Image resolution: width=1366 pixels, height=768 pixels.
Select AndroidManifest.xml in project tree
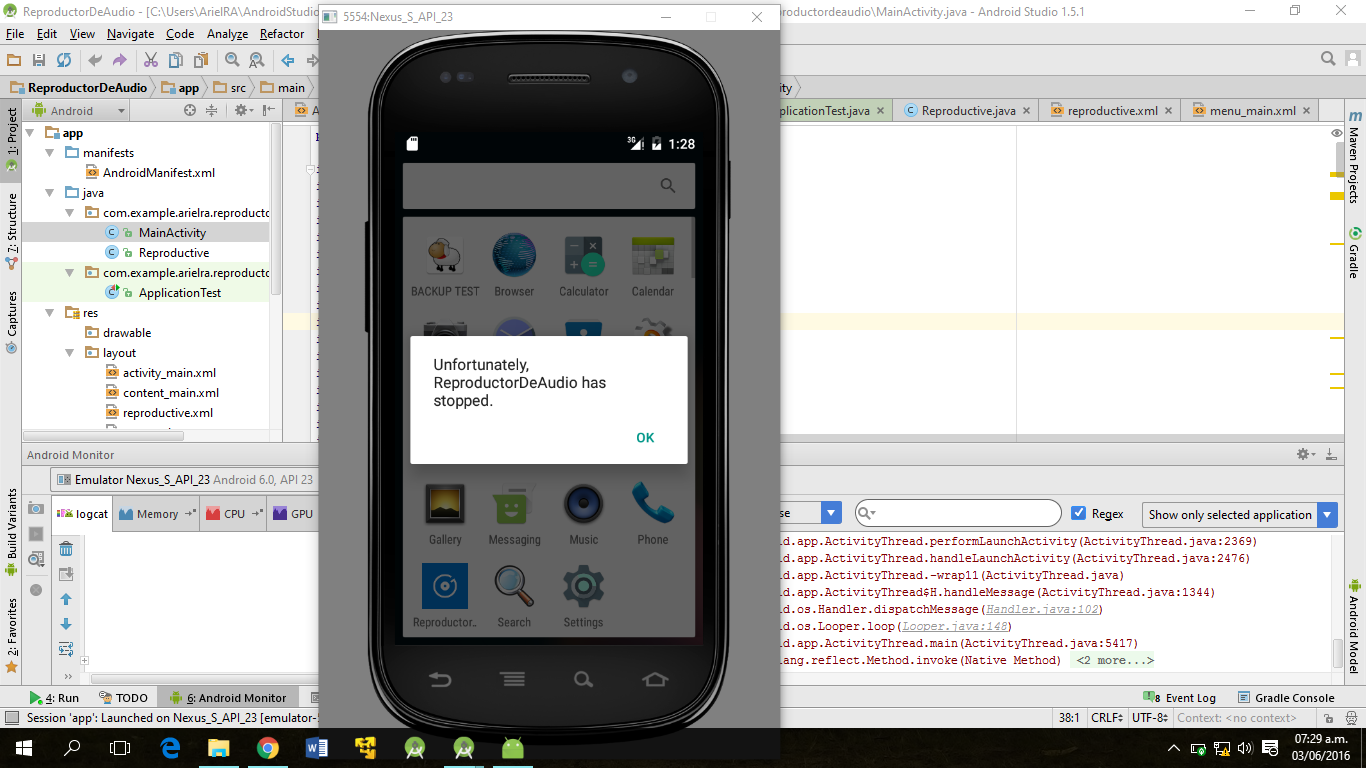pyautogui.click(x=159, y=173)
